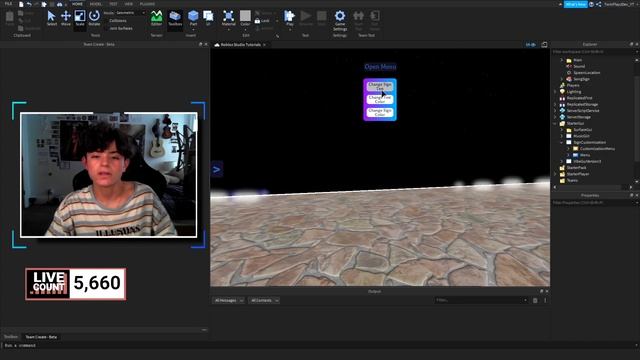Clear the Output with trash icon
This screenshot has height=360, width=640.
coord(535,300)
